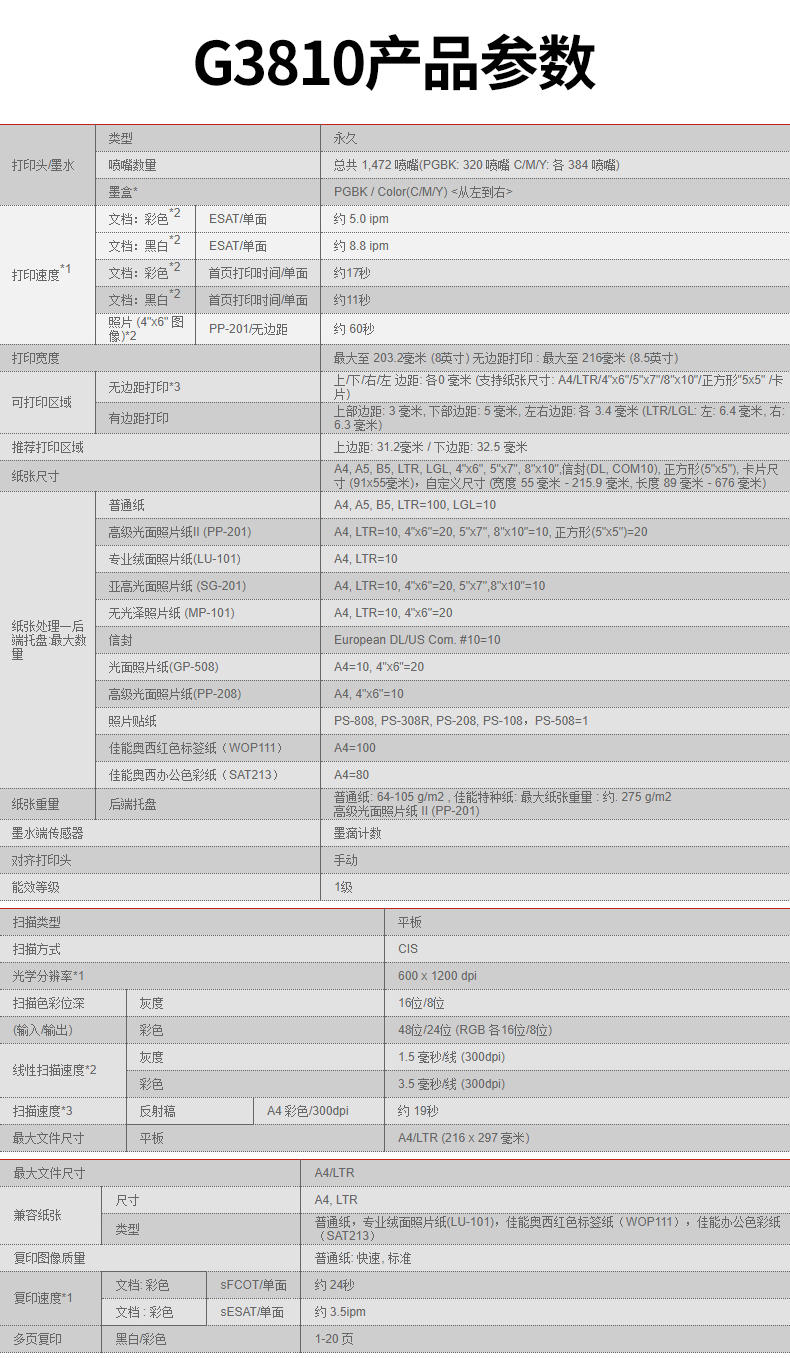Viewport: 790px width, 1358px height.
Task: Select A4 彩色/300dpi cell
Action: [307, 1111]
